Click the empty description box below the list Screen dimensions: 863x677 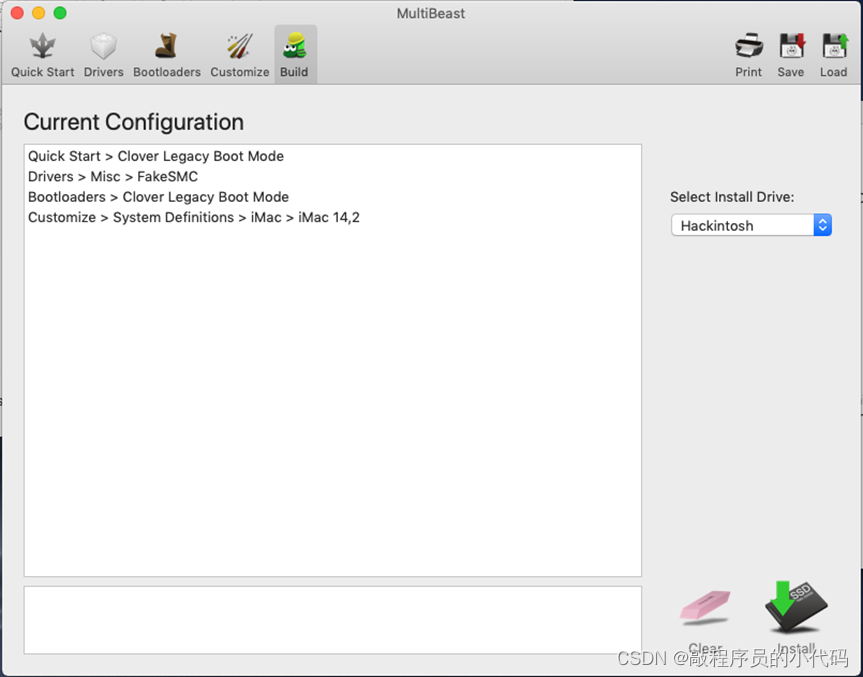[332, 620]
